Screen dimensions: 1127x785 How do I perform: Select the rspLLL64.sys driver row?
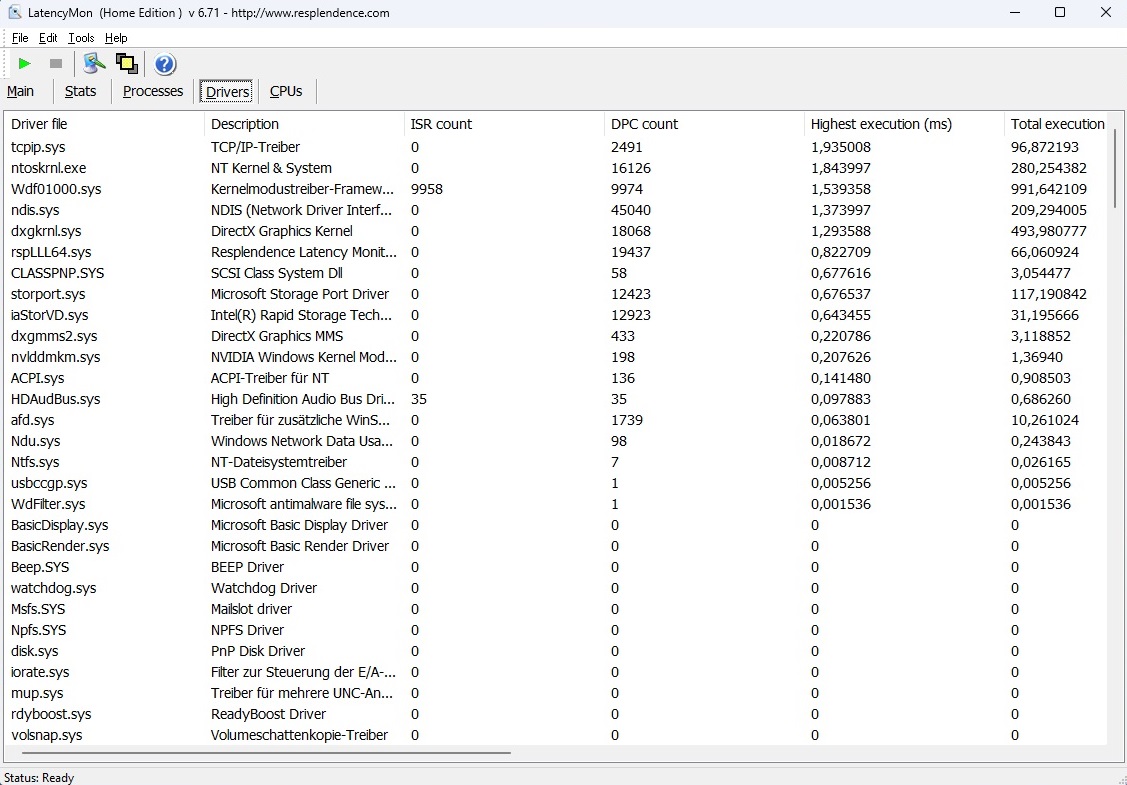point(556,252)
